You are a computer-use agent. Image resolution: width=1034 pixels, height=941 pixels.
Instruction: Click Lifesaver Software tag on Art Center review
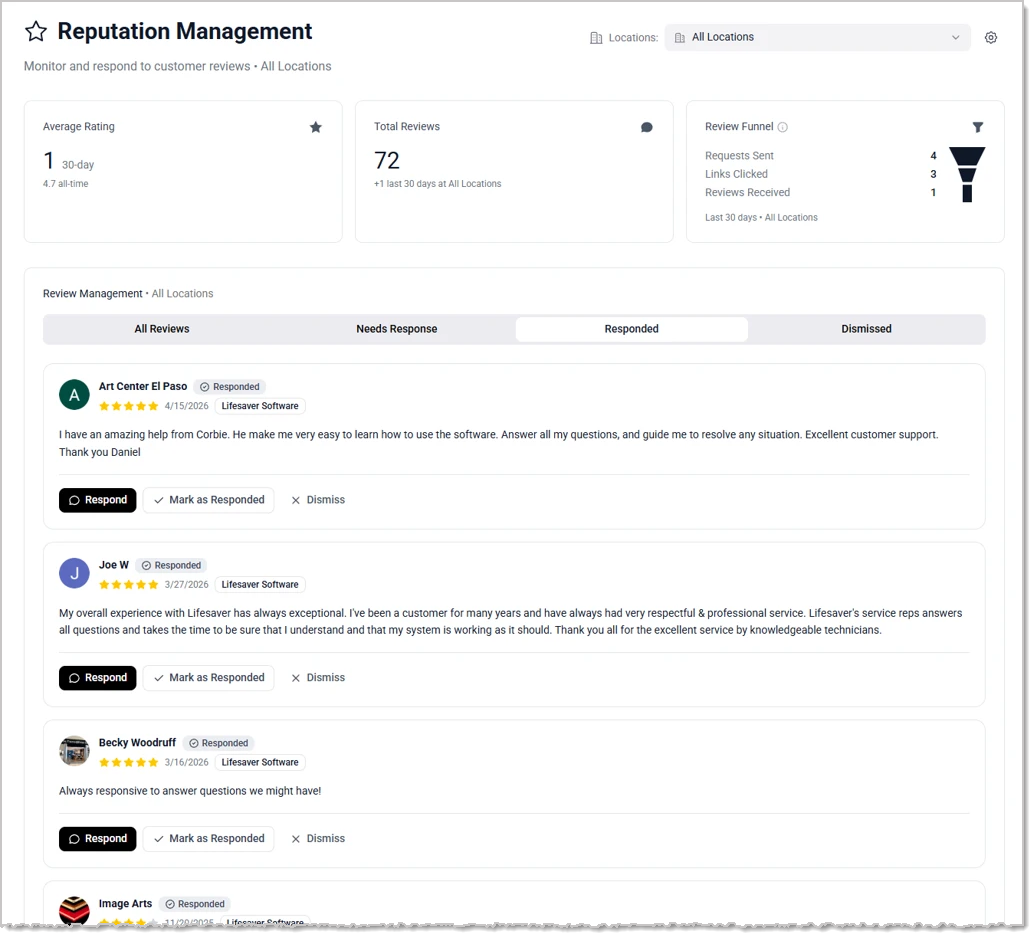(x=261, y=408)
